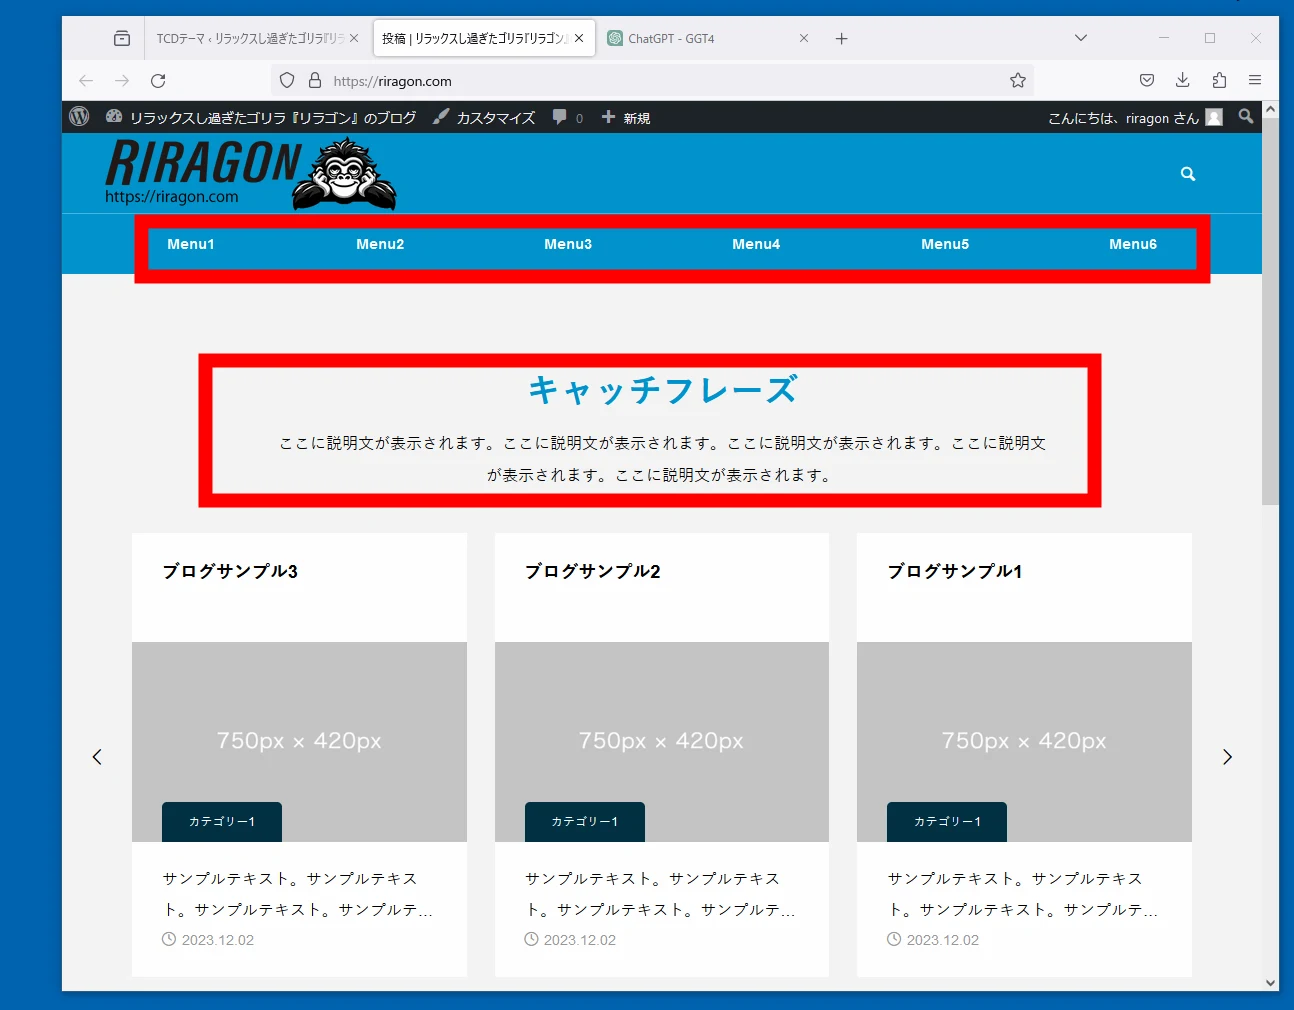Click the white search icon in site header
This screenshot has height=1010, width=1294.
(x=1187, y=174)
